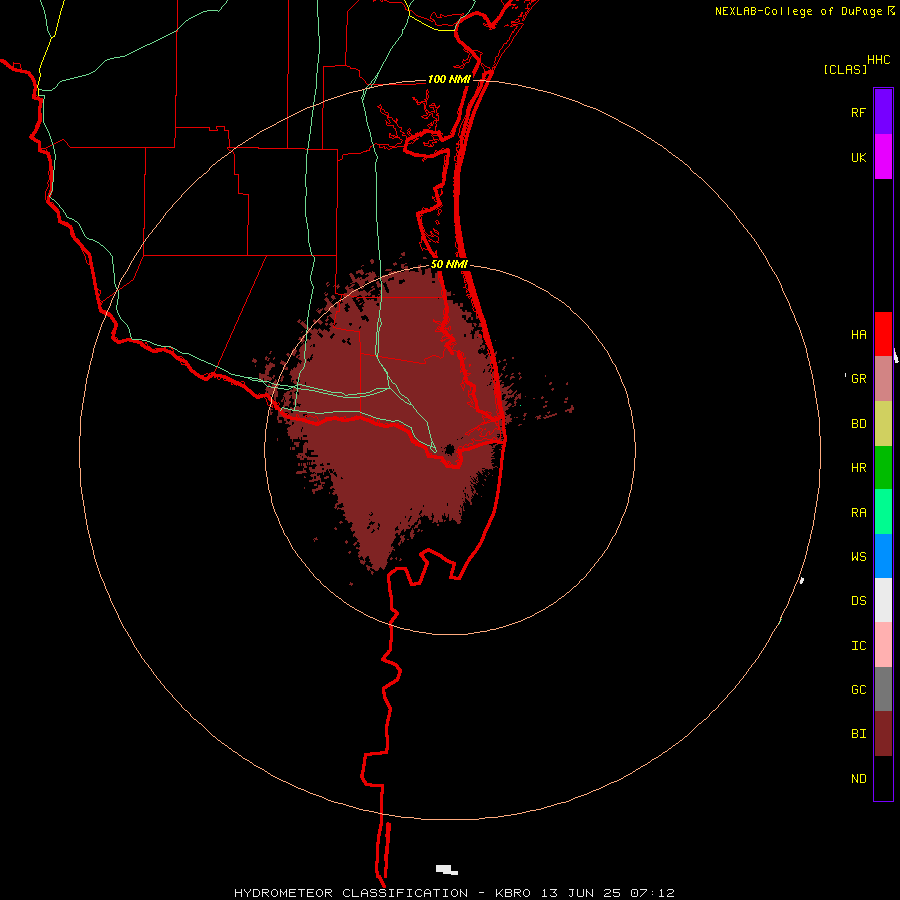Click the black radar site dot
The width and height of the screenshot is (900, 900).
tap(450, 449)
